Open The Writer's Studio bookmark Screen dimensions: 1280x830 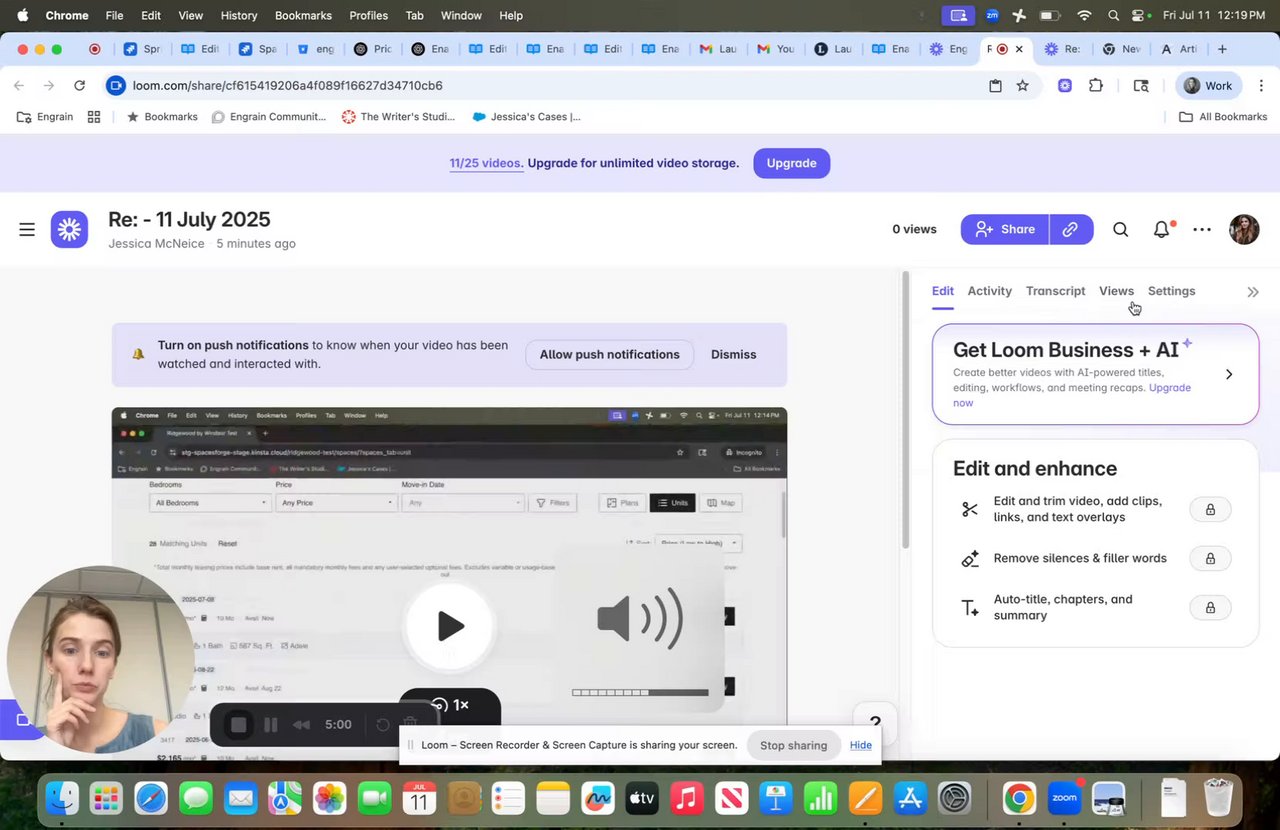[x=398, y=117]
